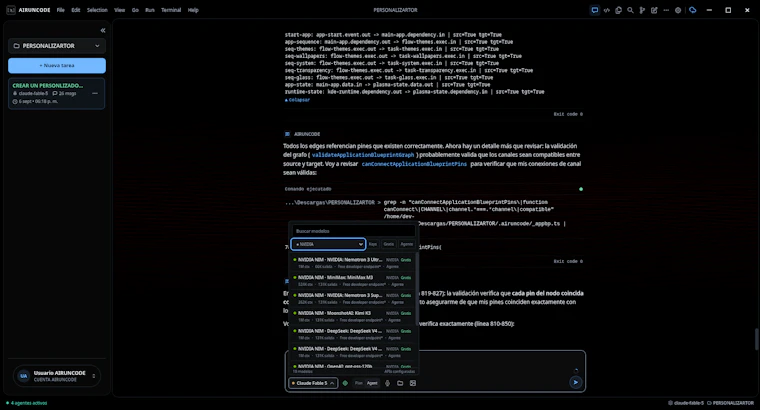Click the microphone icon in chat input
Image resolution: width=760 pixels, height=410 pixels.
387,383
